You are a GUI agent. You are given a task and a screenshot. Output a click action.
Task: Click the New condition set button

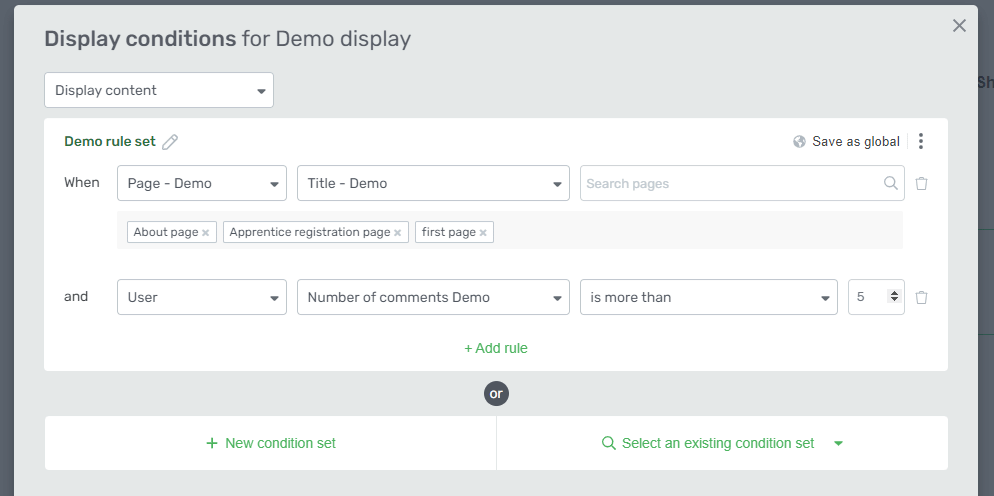[271, 443]
